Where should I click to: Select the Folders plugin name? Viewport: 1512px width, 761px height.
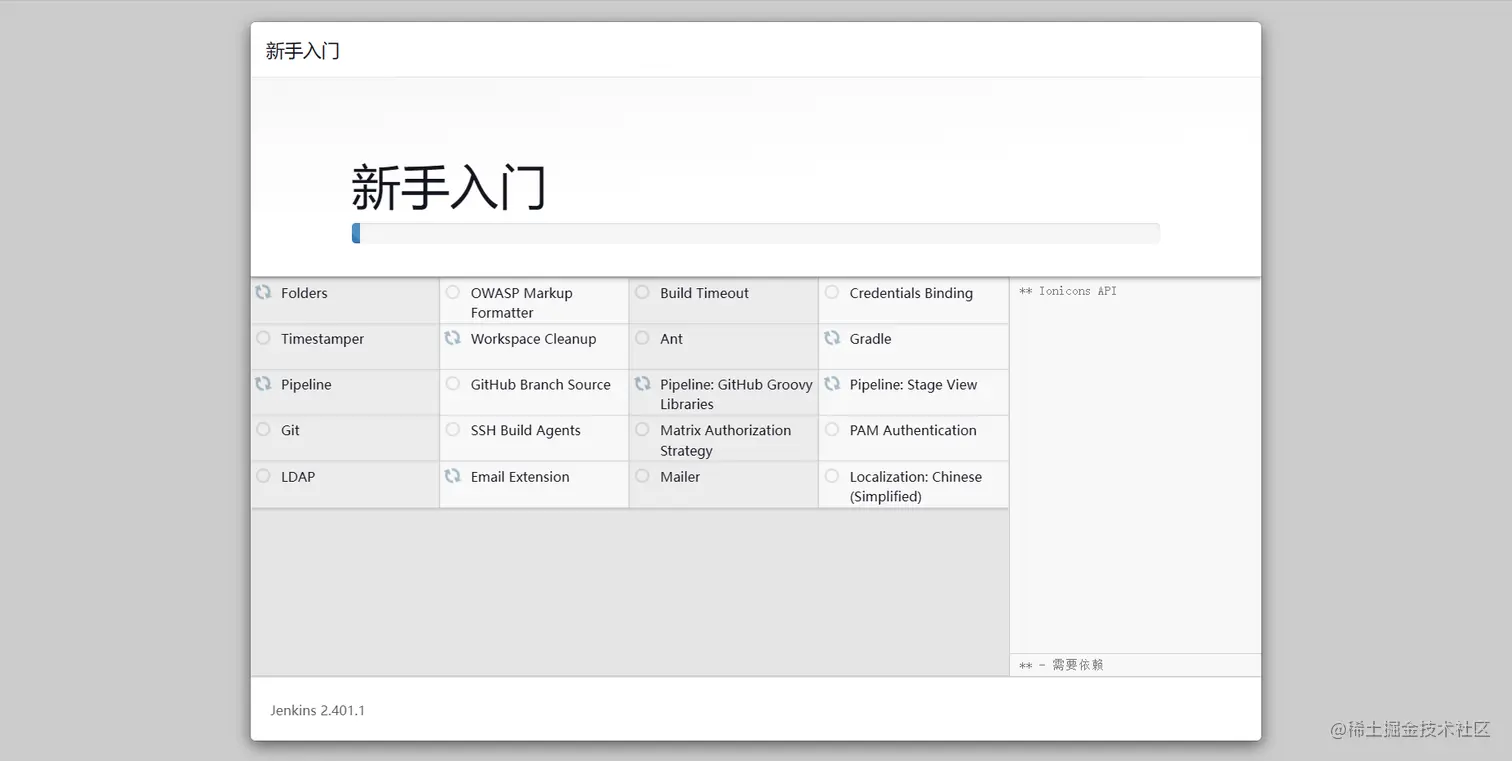click(x=304, y=293)
